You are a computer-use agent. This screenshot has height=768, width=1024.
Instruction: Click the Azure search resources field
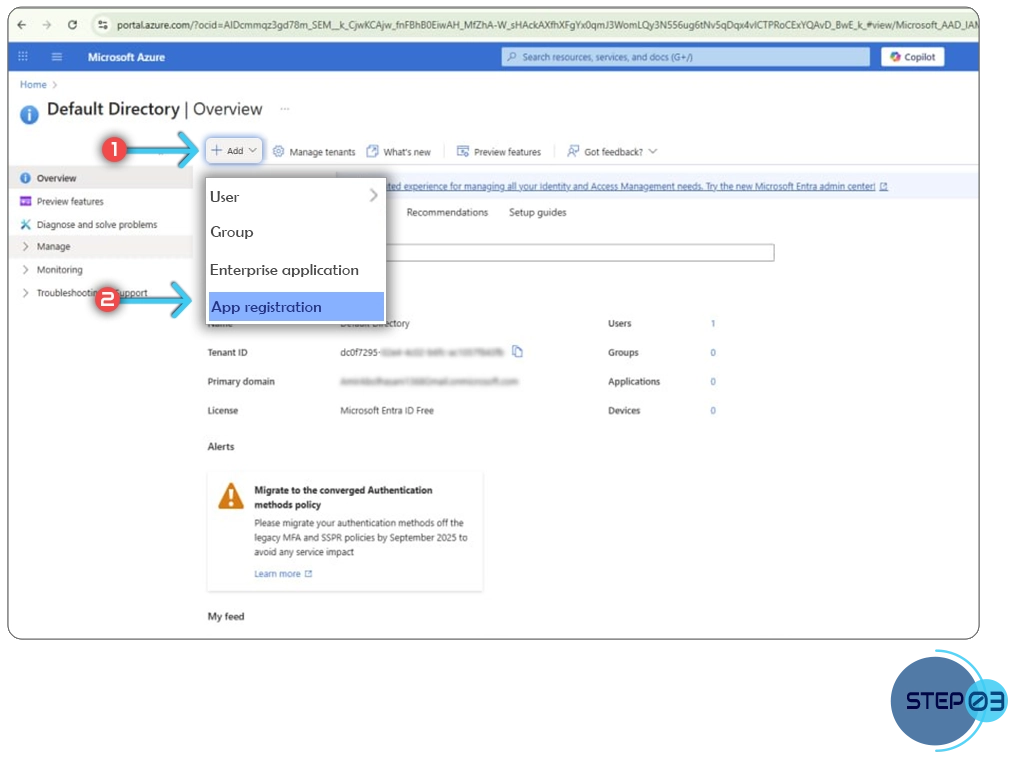[x=685, y=57]
